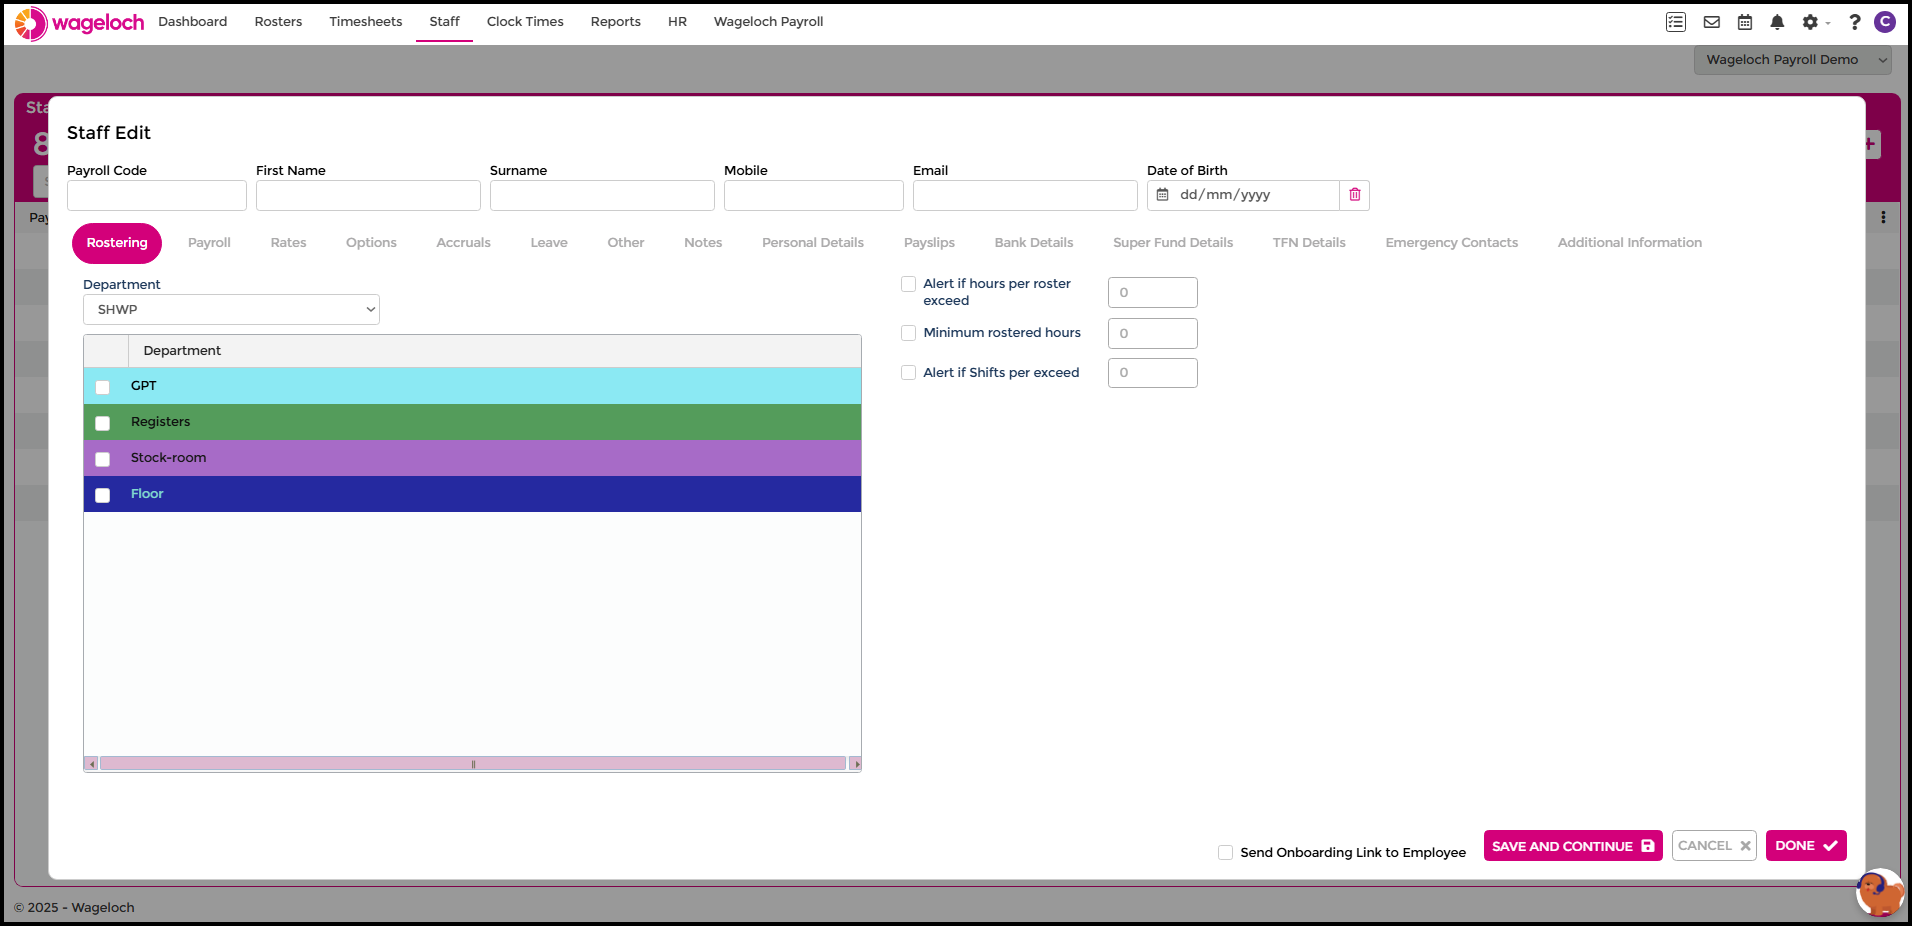
Task: Open the three-dot options menu
Action: point(1883,217)
